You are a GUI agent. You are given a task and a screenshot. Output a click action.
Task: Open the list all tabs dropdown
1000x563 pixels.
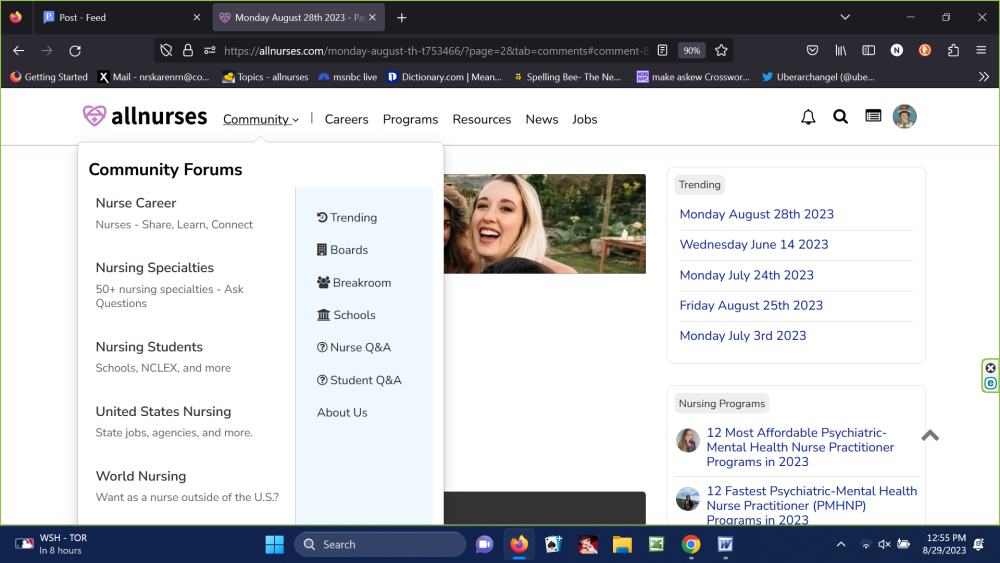(845, 17)
